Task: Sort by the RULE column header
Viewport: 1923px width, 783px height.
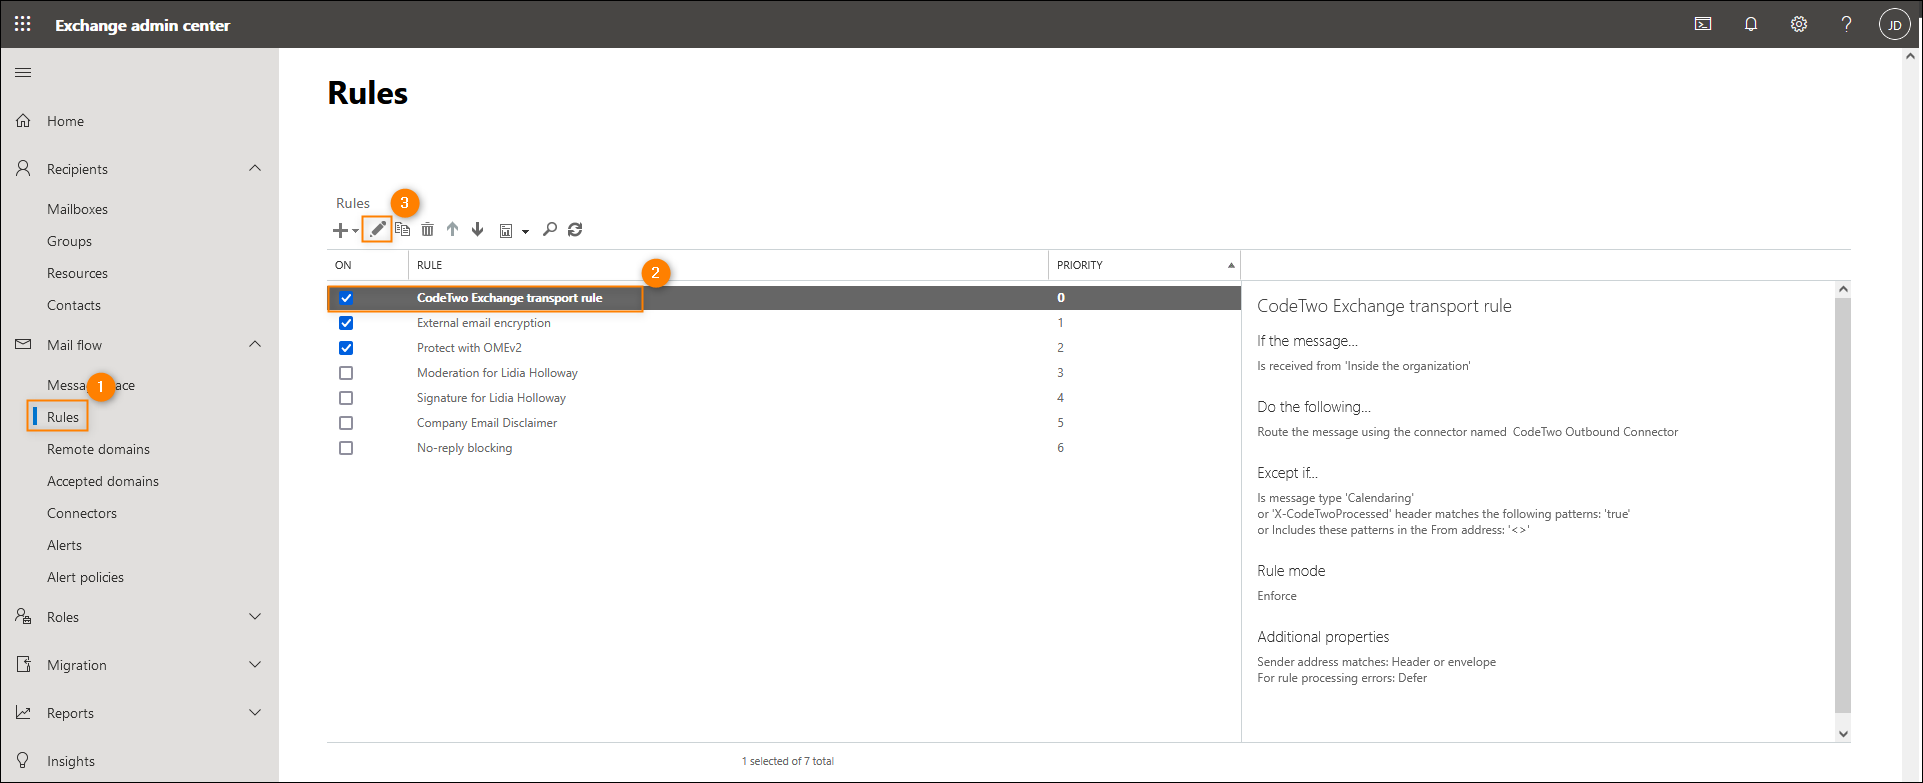Action: [728, 265]
